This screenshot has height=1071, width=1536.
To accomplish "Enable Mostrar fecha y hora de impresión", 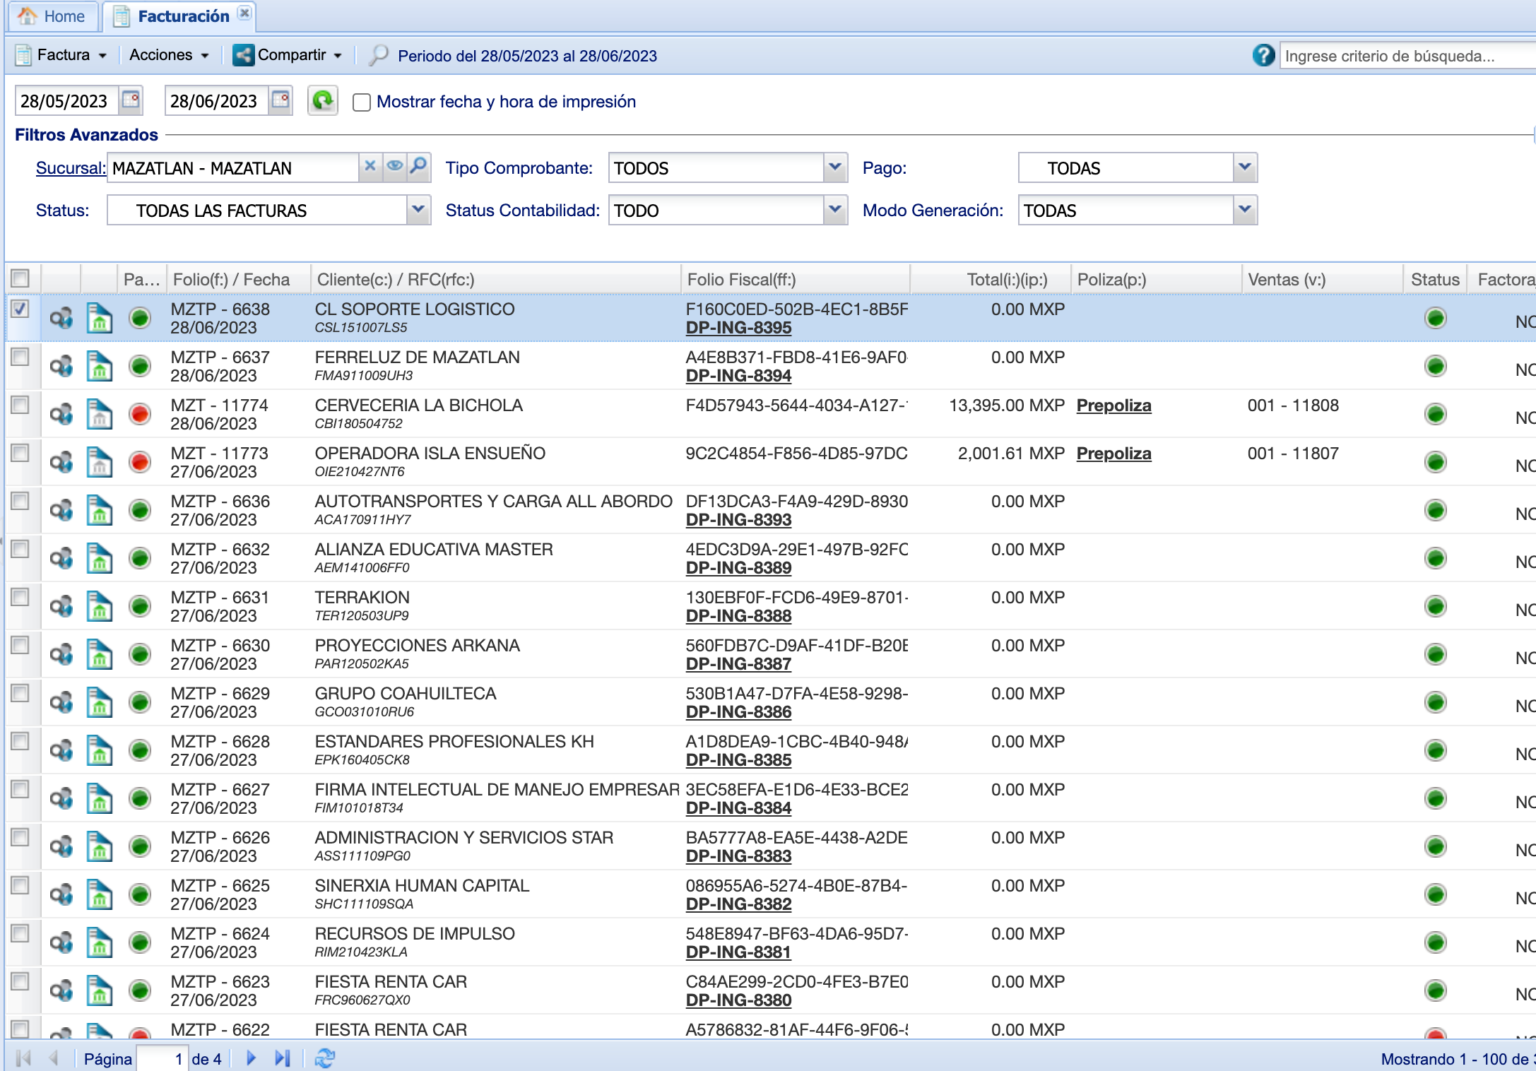I will [x=362, y=102].
